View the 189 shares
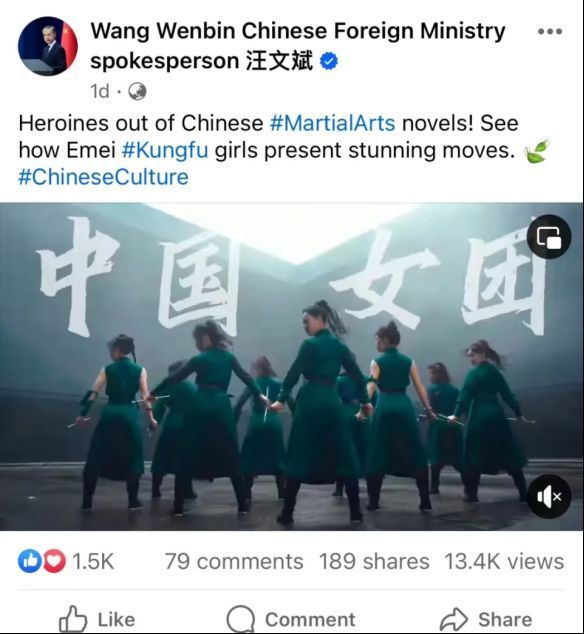The width and height of the screenshot is (584, 634). coord(374,561)
